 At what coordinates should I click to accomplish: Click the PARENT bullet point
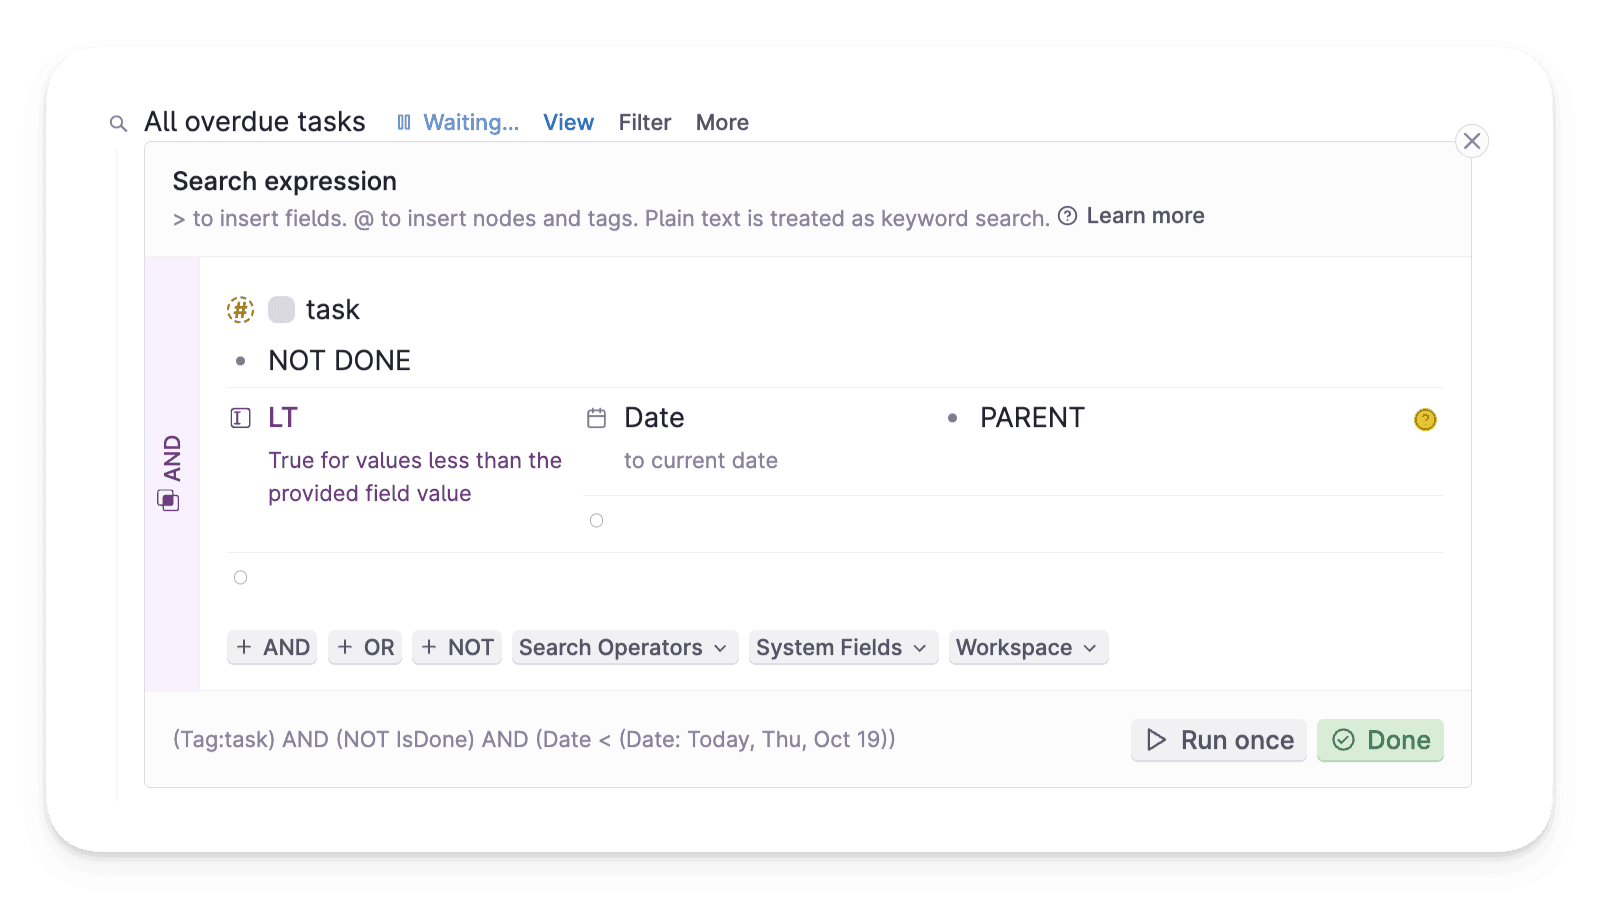point(952,418)
